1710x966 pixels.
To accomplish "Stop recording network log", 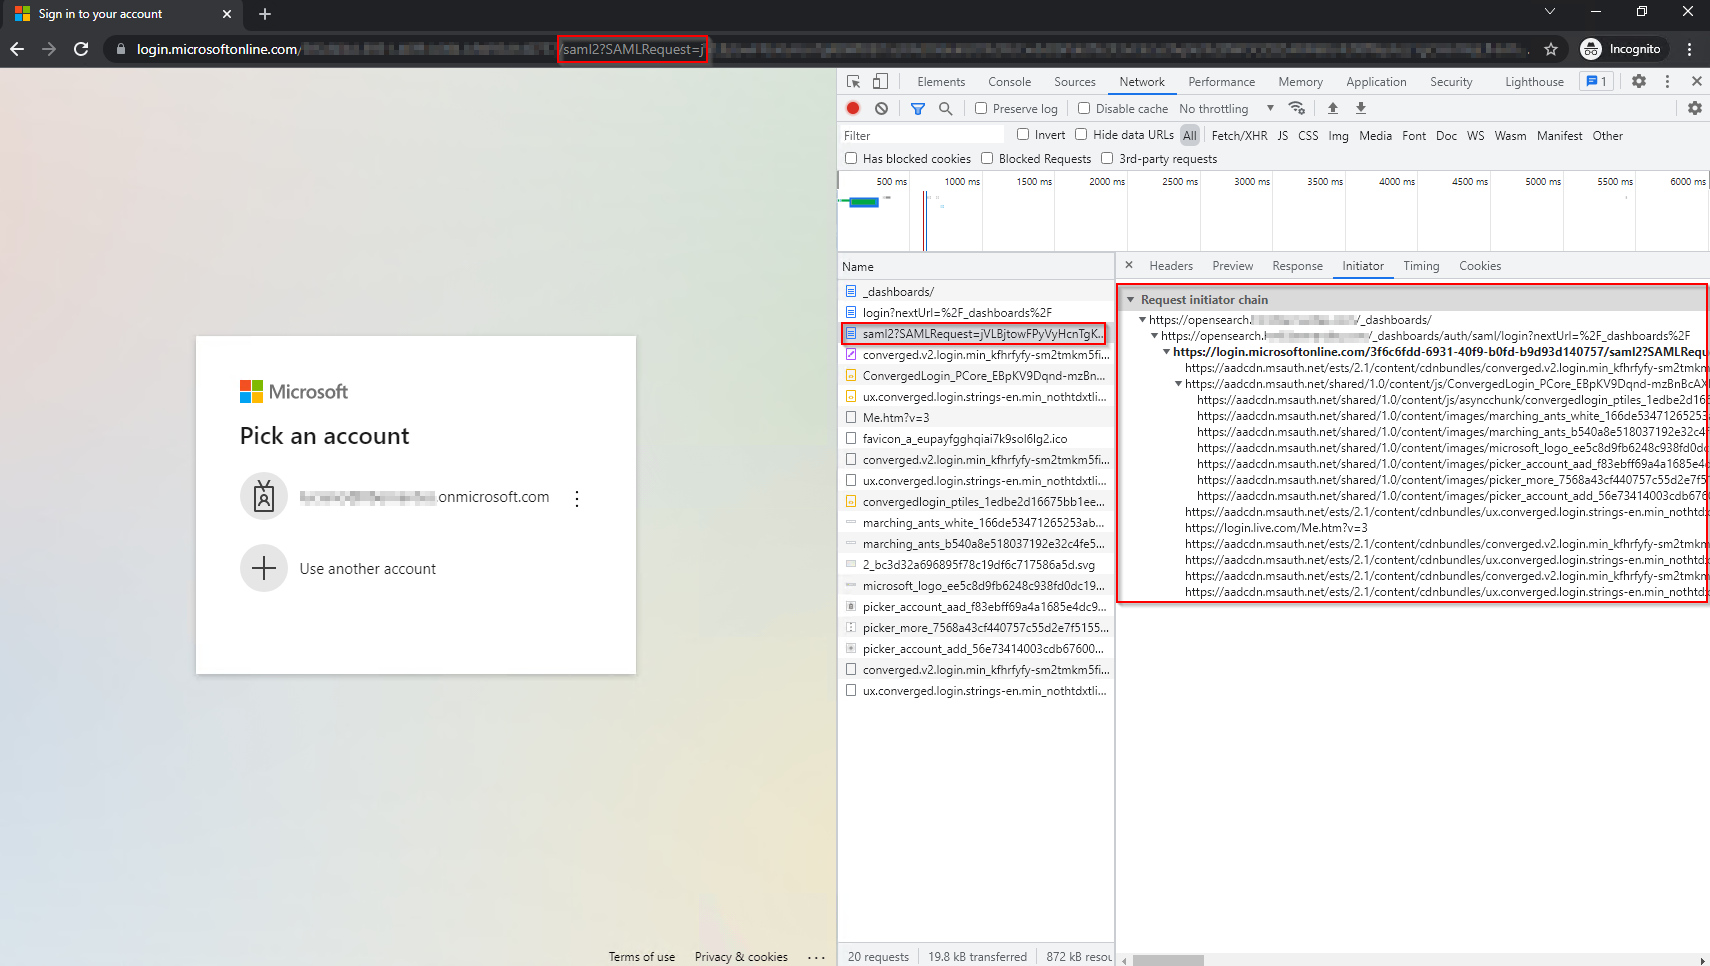I will pyautogui.click(x=853, y=108).
